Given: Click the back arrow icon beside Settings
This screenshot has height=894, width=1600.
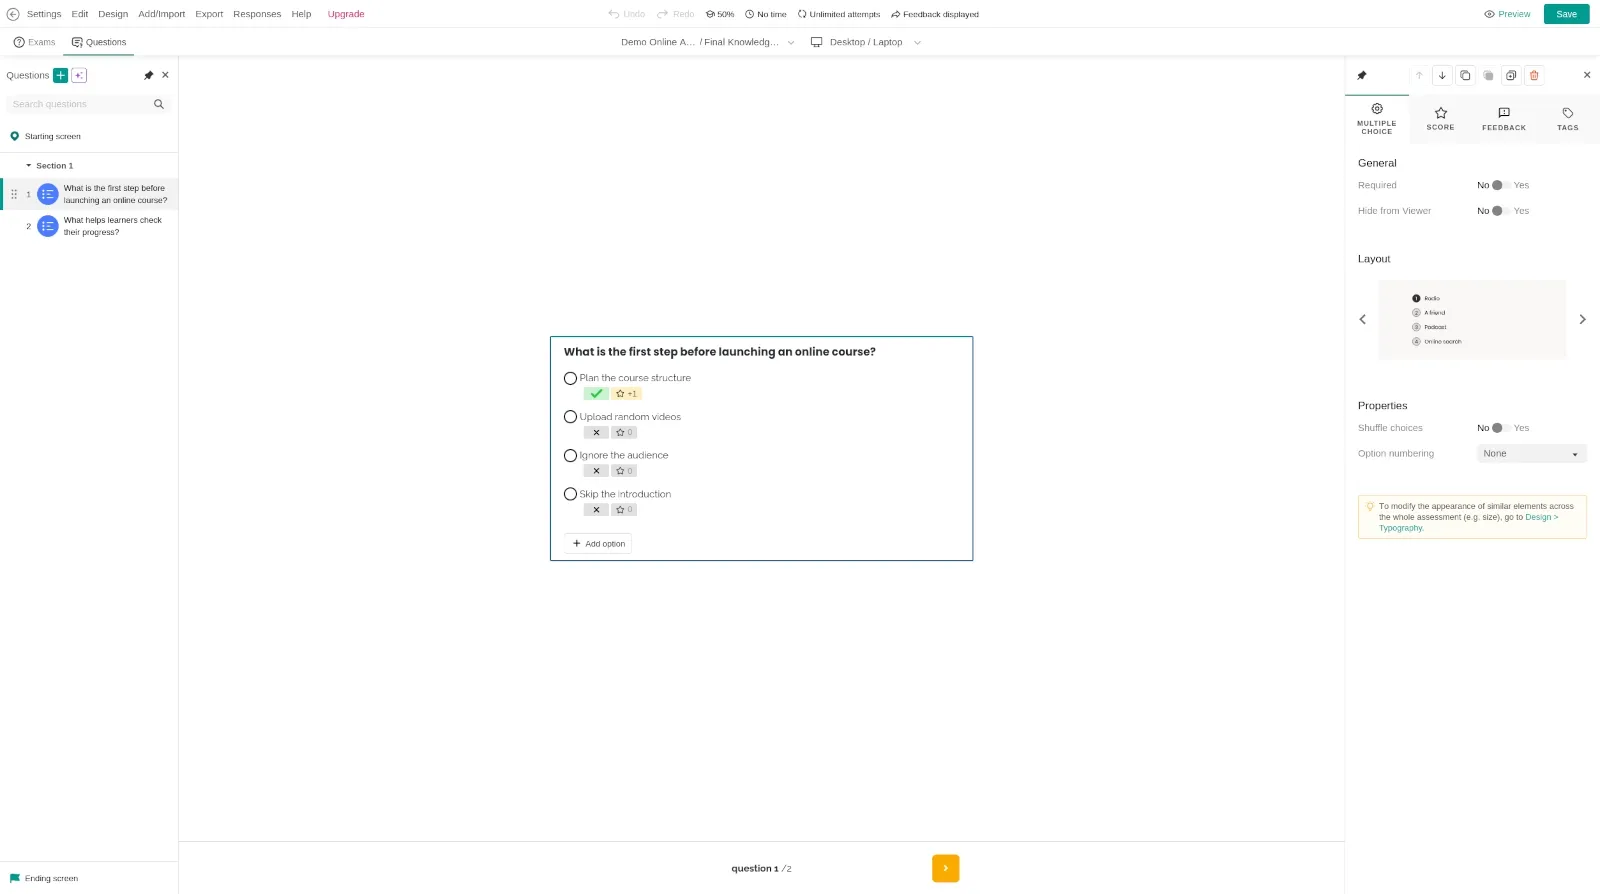Looking at the screenshot, I should (x=13, y=14).
